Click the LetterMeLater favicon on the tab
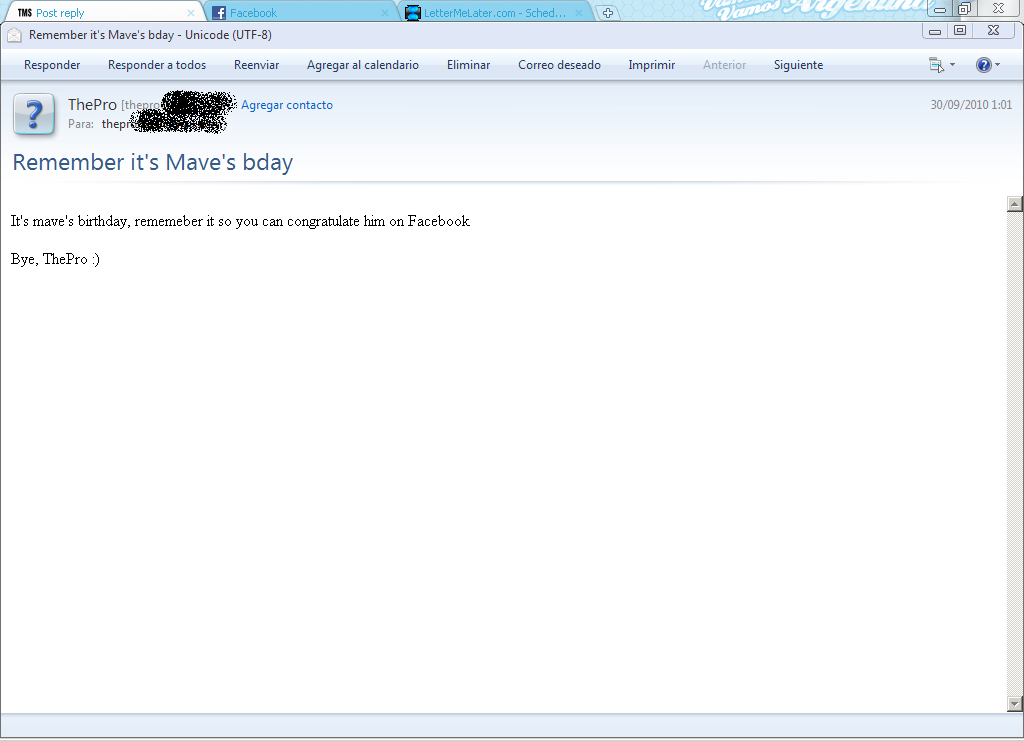Screen dimensions: 1024x742 click(x=413, y=12)
